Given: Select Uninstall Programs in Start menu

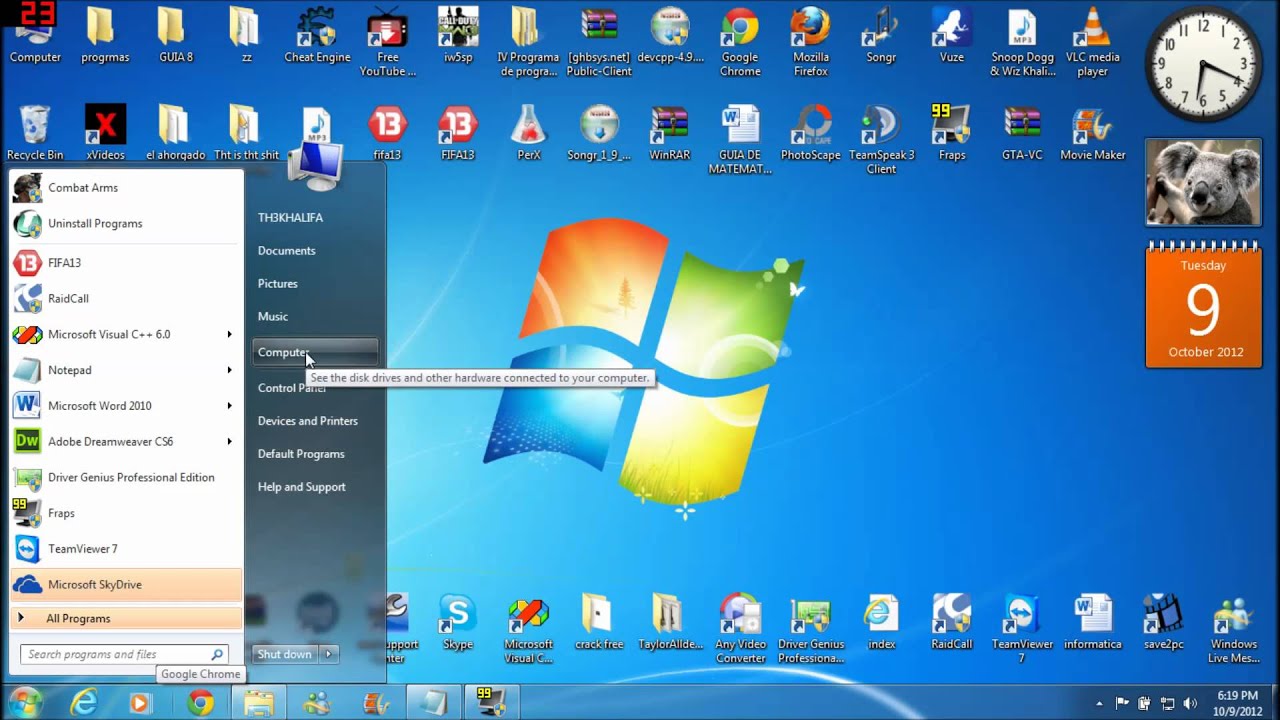Looking at the screenshot, I should 126,223.
